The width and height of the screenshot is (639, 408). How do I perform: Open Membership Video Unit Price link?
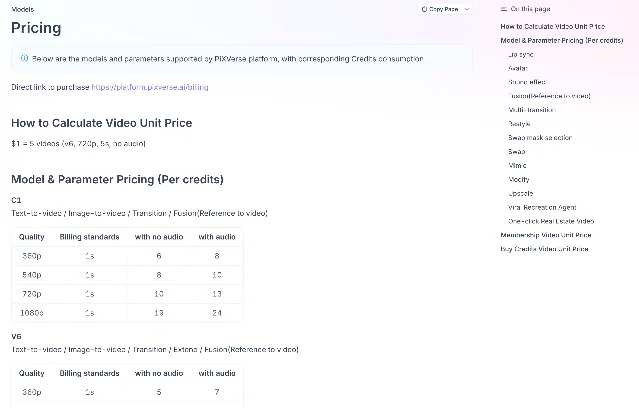coord(546,235)
